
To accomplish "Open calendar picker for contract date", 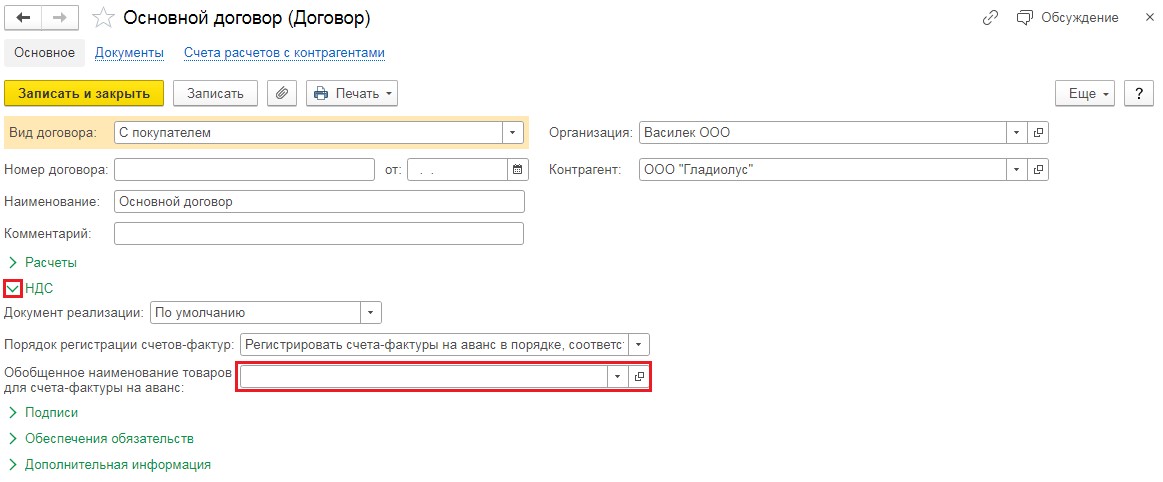I will (518, 170).
